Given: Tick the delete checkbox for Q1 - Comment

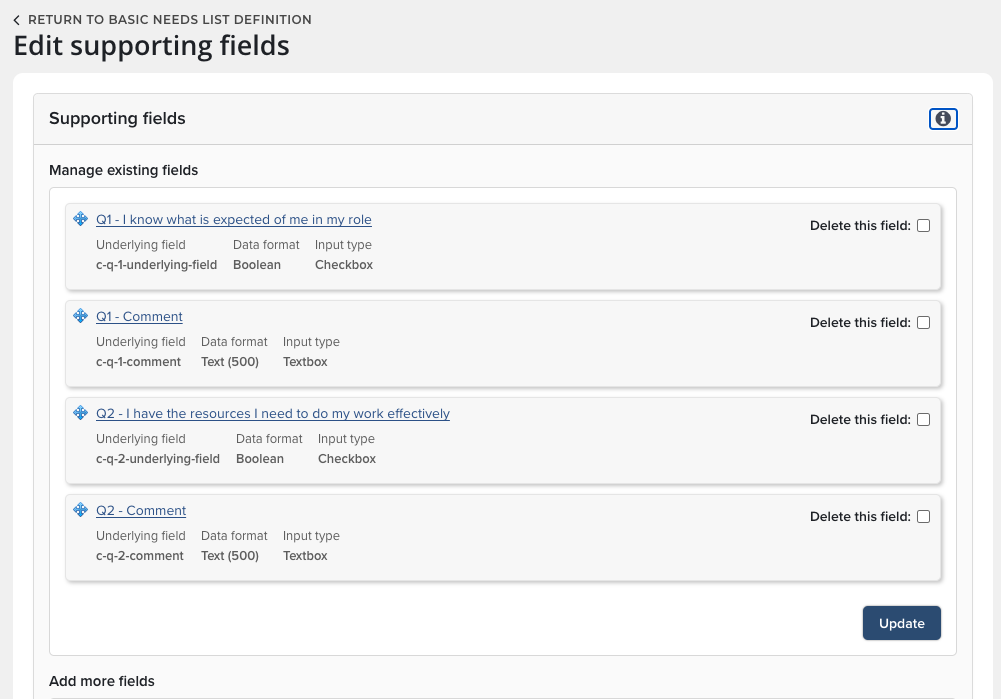Looking at the screenshot, I should pyautogui.click(x=923, y=323).
